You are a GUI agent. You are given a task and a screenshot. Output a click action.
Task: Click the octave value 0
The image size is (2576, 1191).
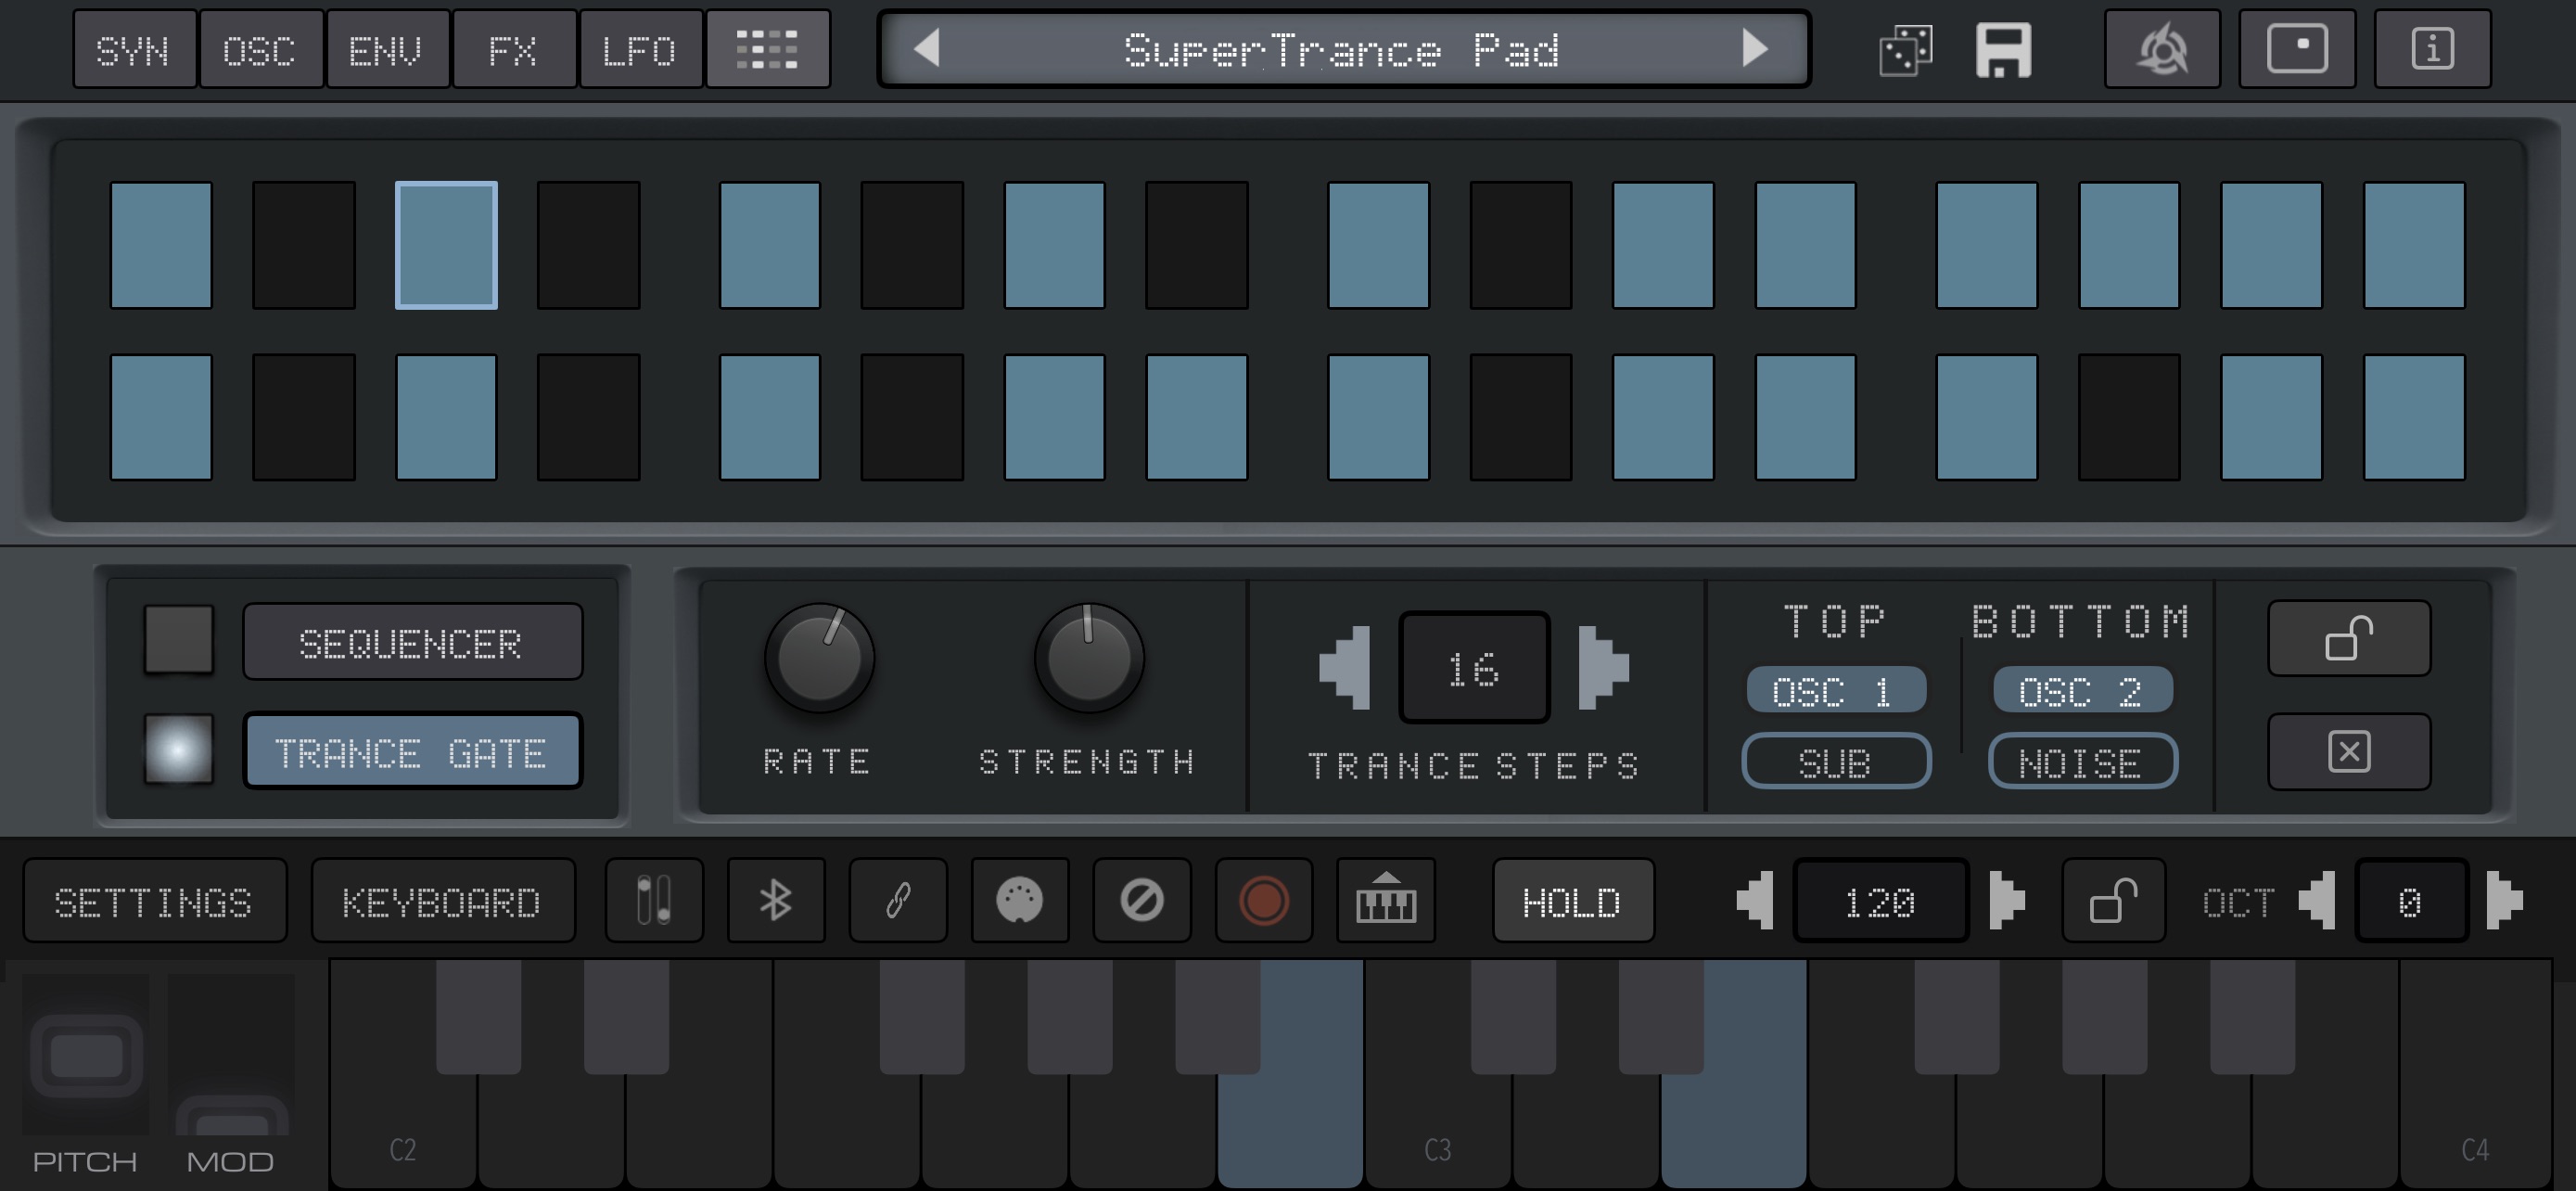(2410, 900)
